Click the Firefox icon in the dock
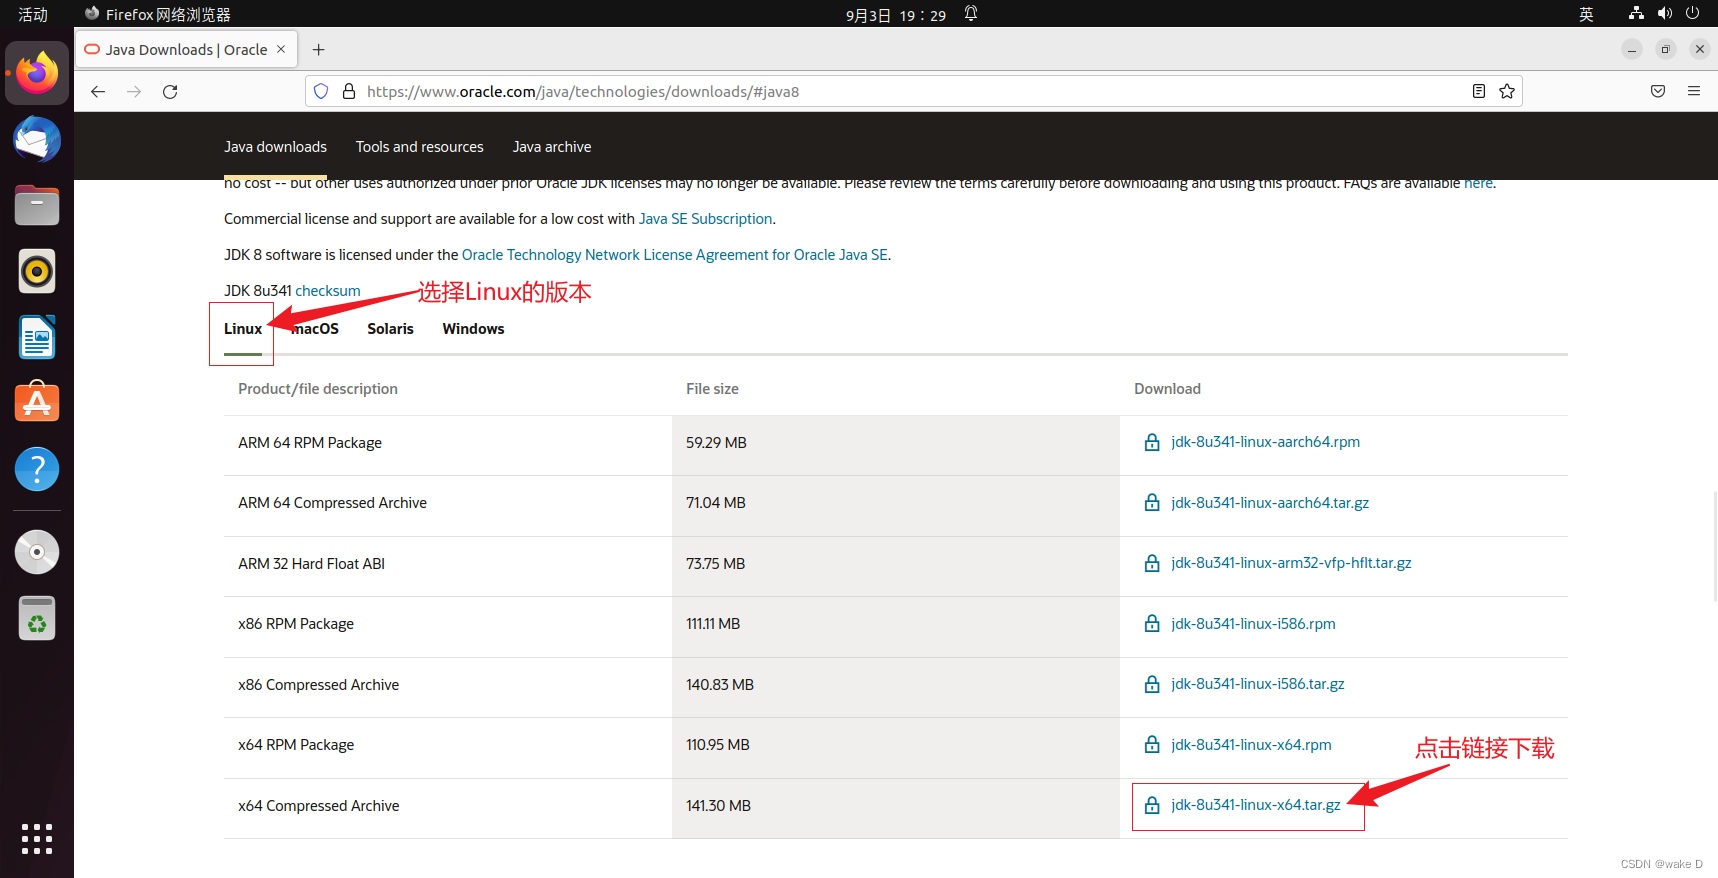Viewport: 1718px width, 878px height. [x=37, y=73]
